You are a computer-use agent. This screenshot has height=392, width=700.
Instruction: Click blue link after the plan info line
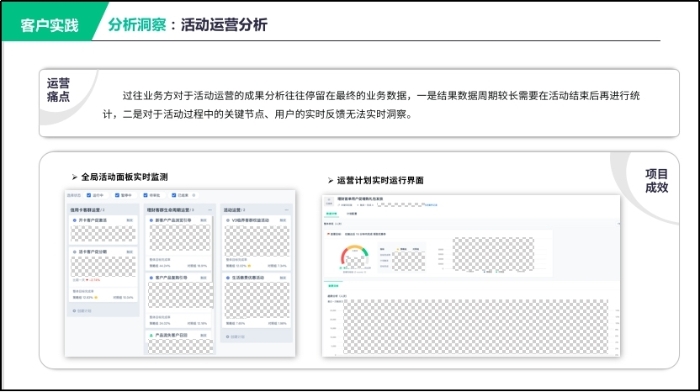[x=431, y=205]
